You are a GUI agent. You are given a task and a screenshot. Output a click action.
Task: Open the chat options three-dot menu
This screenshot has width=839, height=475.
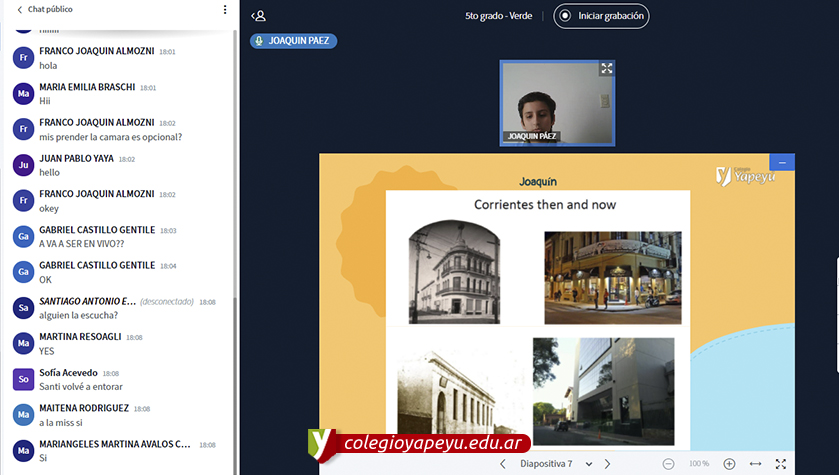[x=224, y=10]
